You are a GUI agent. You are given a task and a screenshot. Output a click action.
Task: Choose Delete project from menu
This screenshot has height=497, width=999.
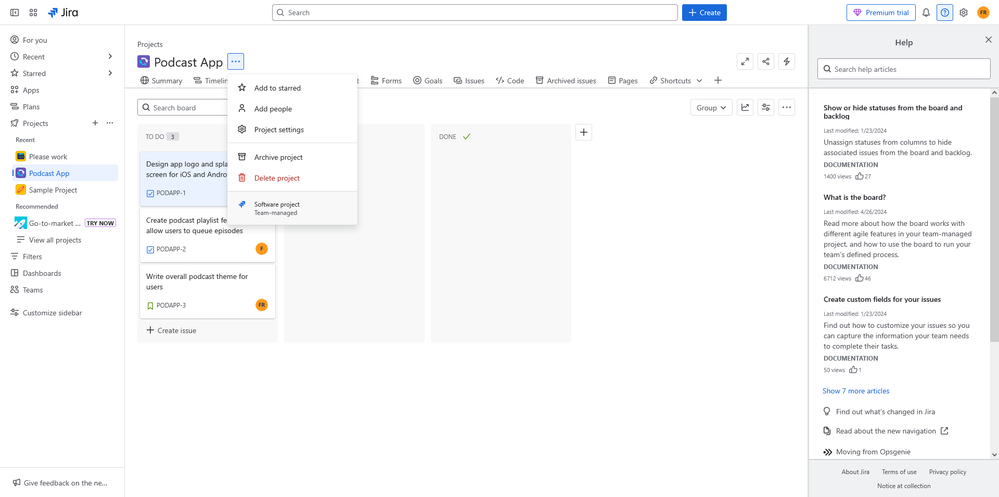pyautogui.click(x=276, y=178)
